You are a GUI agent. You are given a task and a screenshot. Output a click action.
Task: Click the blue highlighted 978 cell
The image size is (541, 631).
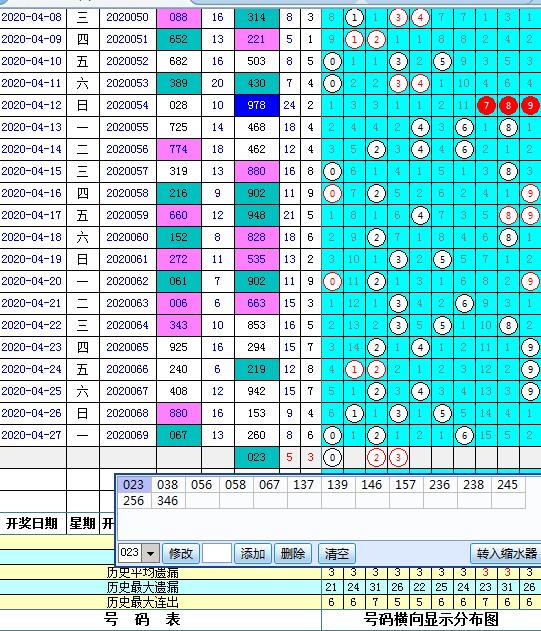256,105
